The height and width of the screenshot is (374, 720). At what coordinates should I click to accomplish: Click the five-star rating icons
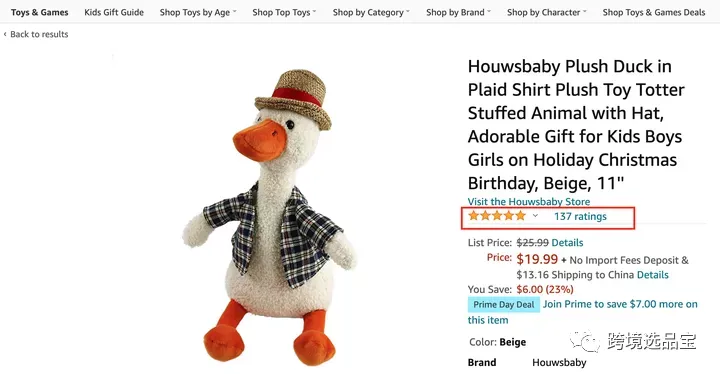[497, 215]
